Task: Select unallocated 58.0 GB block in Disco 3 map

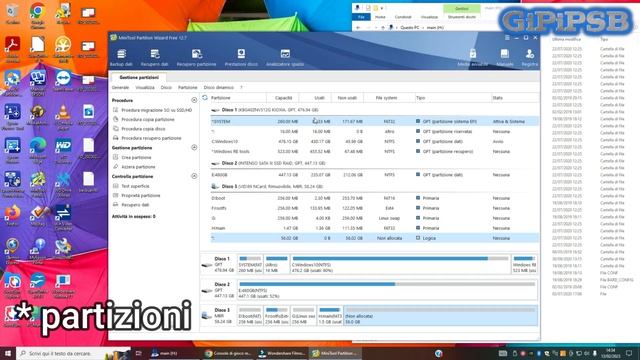Action: tap(440, 316)
